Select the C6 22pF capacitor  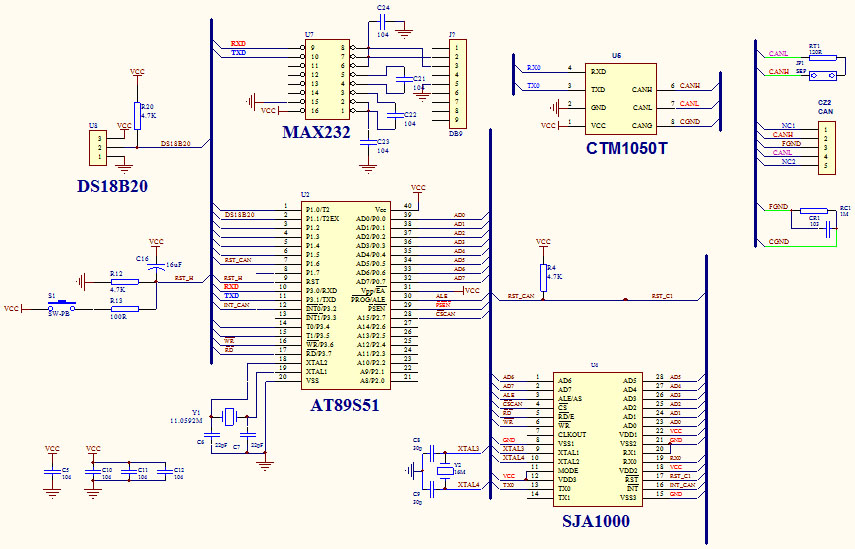212,436
